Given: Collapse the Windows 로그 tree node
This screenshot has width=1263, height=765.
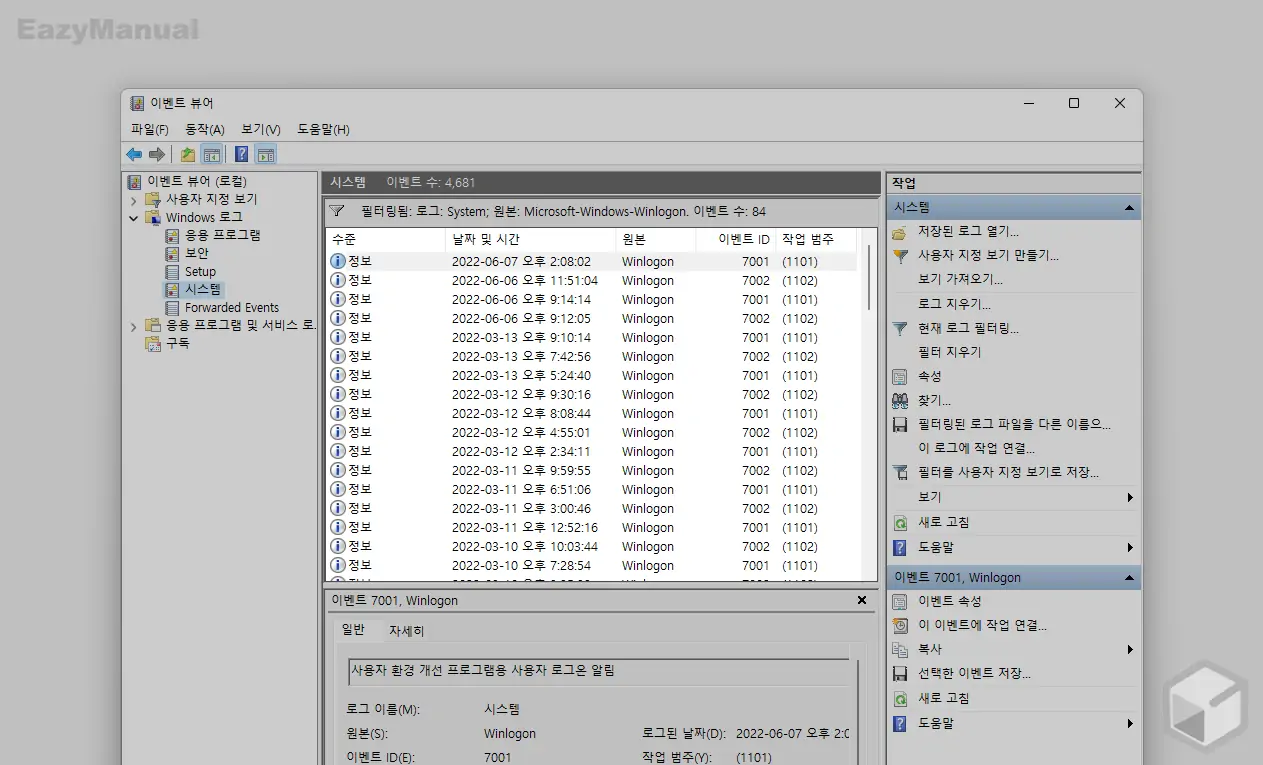Looking at the screenshot, I should tap(134, 218).
